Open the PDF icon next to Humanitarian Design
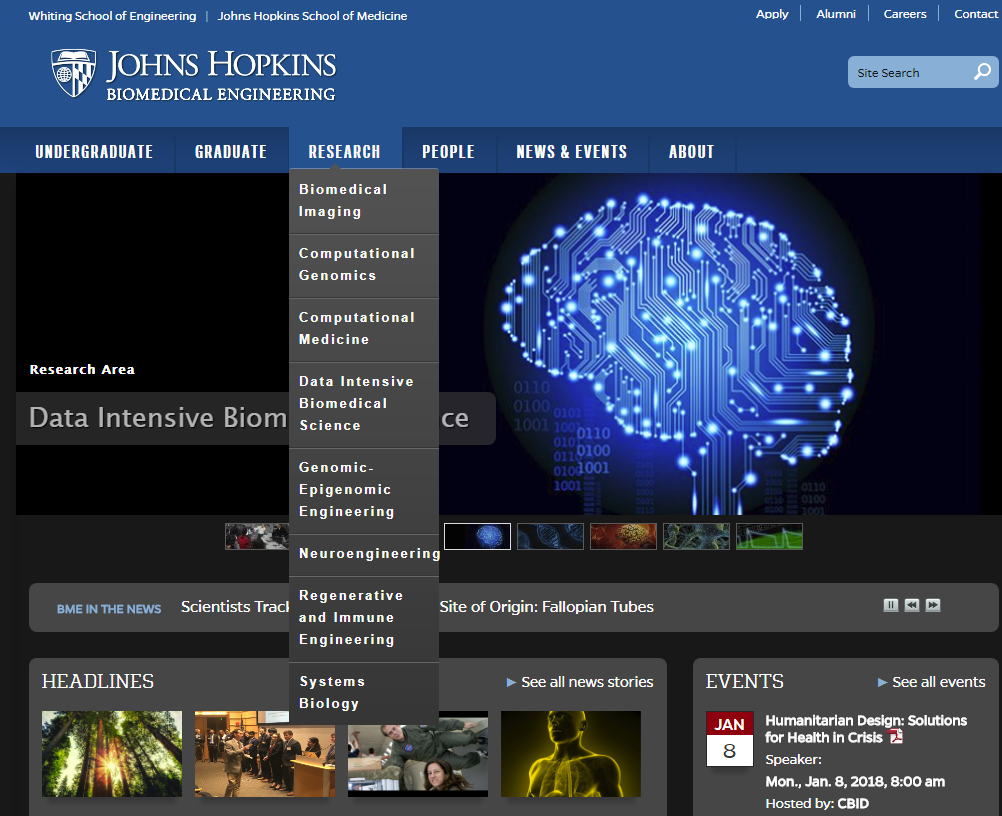The width and height of the screenshot is (1002, 816). (896, 737)
